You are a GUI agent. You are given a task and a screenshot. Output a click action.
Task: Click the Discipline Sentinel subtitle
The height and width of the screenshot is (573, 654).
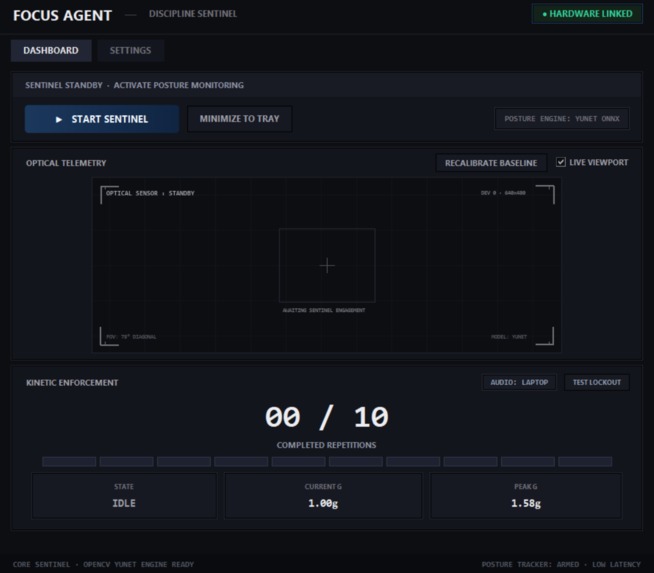(193, 14)
